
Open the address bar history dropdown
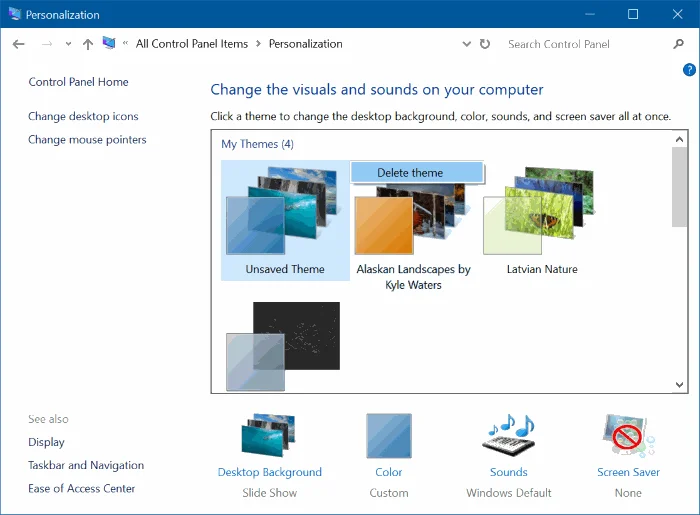467,44
